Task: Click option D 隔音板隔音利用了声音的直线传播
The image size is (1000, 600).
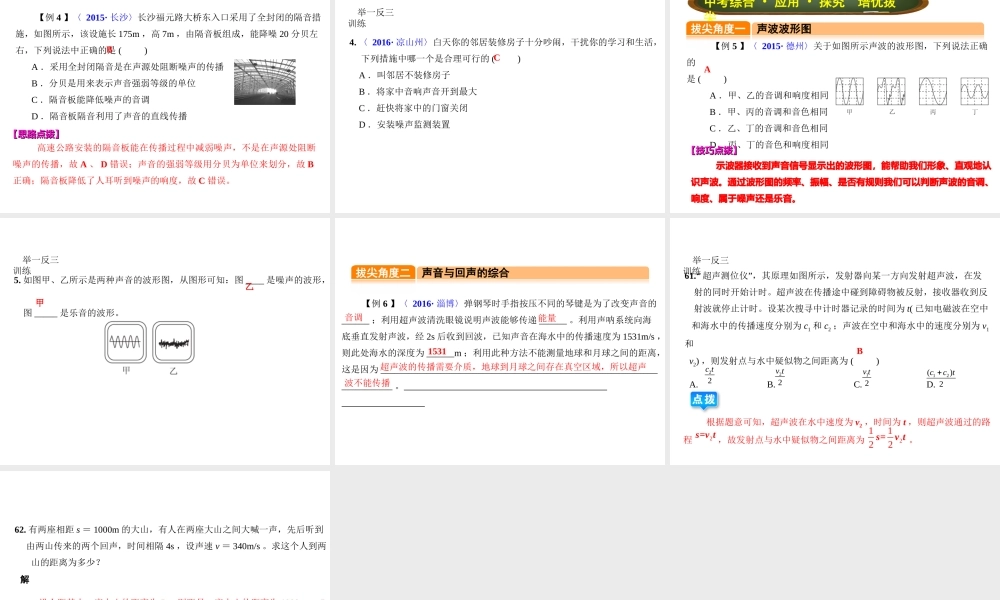Action: click(109, 116)
